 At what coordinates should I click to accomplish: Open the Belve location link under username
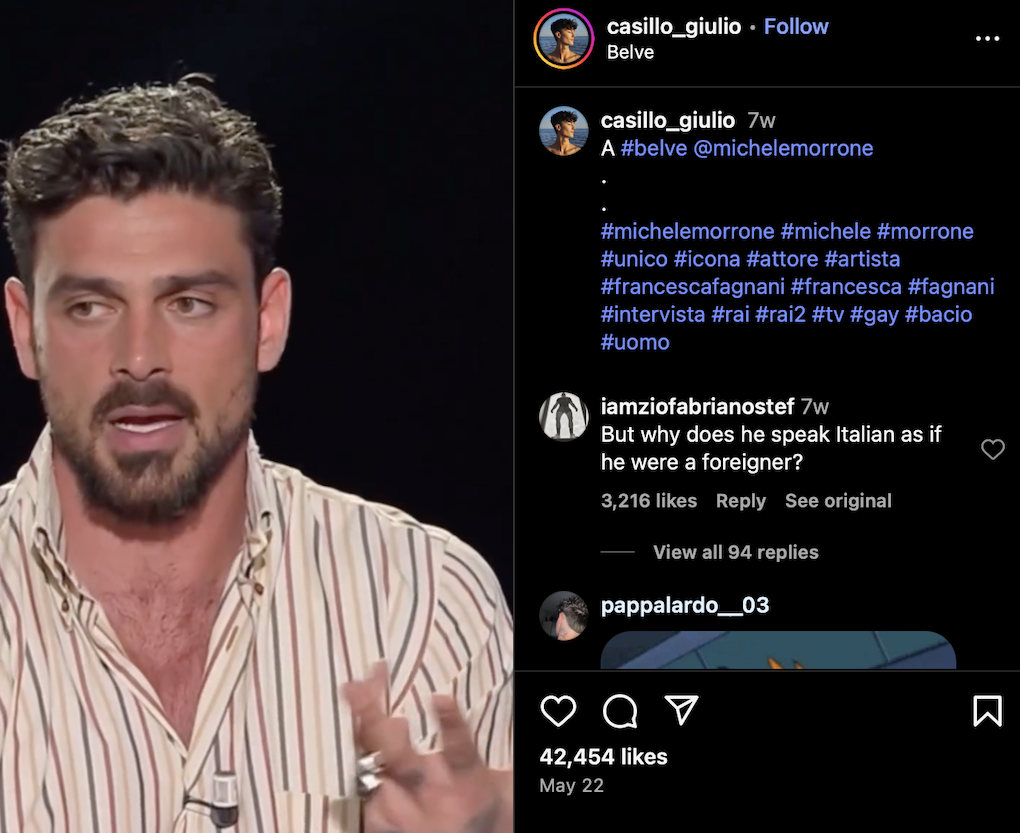coord(630,52)
